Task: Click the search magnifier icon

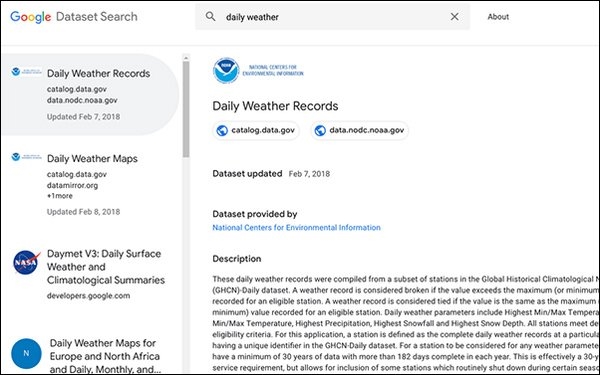Action: (210, 16)
